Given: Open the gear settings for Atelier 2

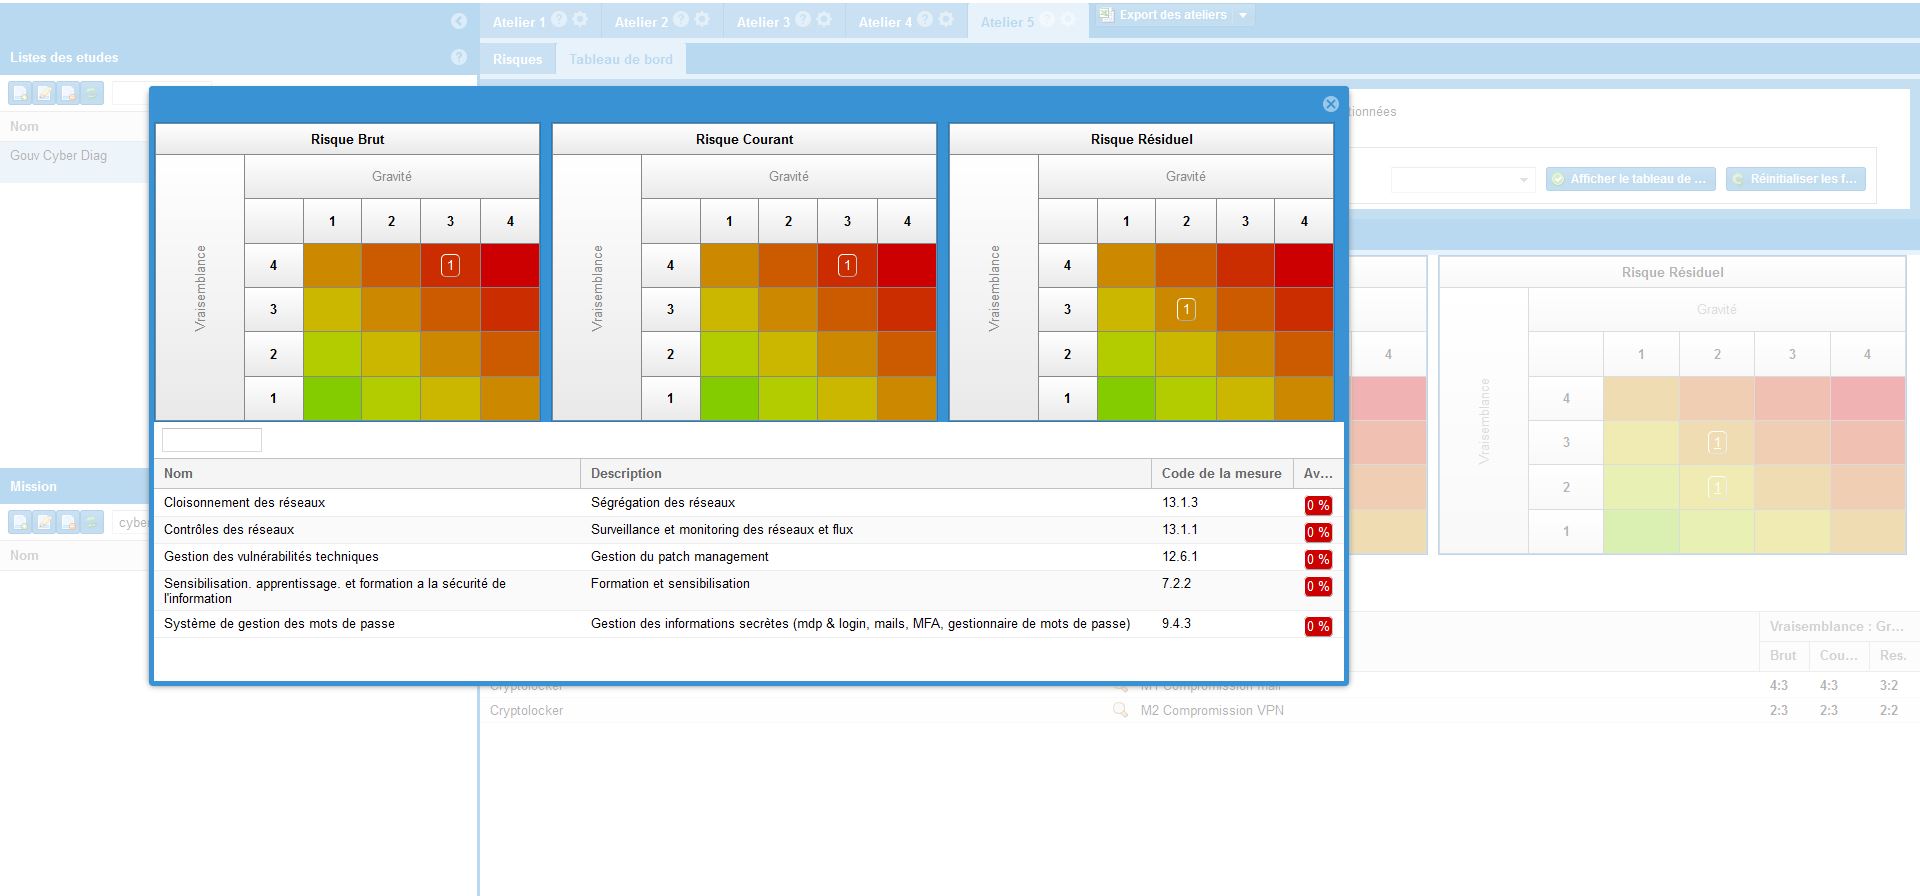Looking at the screenshot, I should pos(702,20).
